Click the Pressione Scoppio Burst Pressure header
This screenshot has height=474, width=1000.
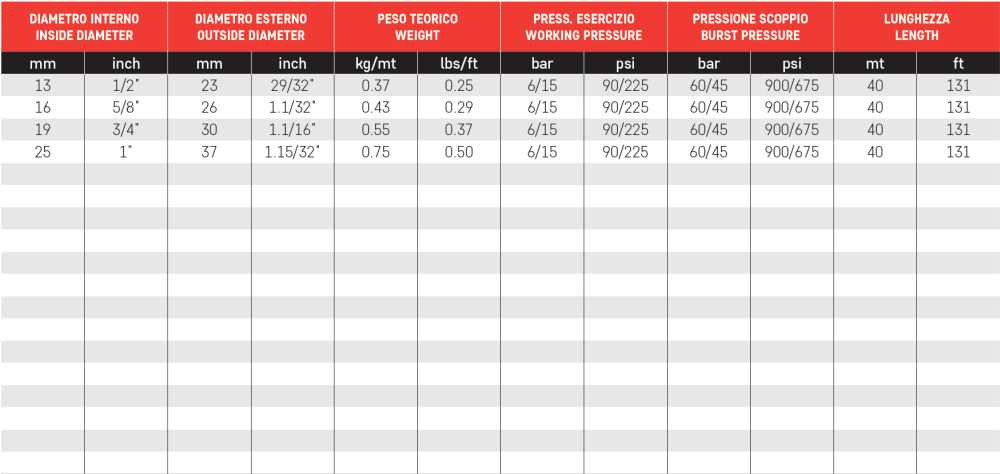750,27
